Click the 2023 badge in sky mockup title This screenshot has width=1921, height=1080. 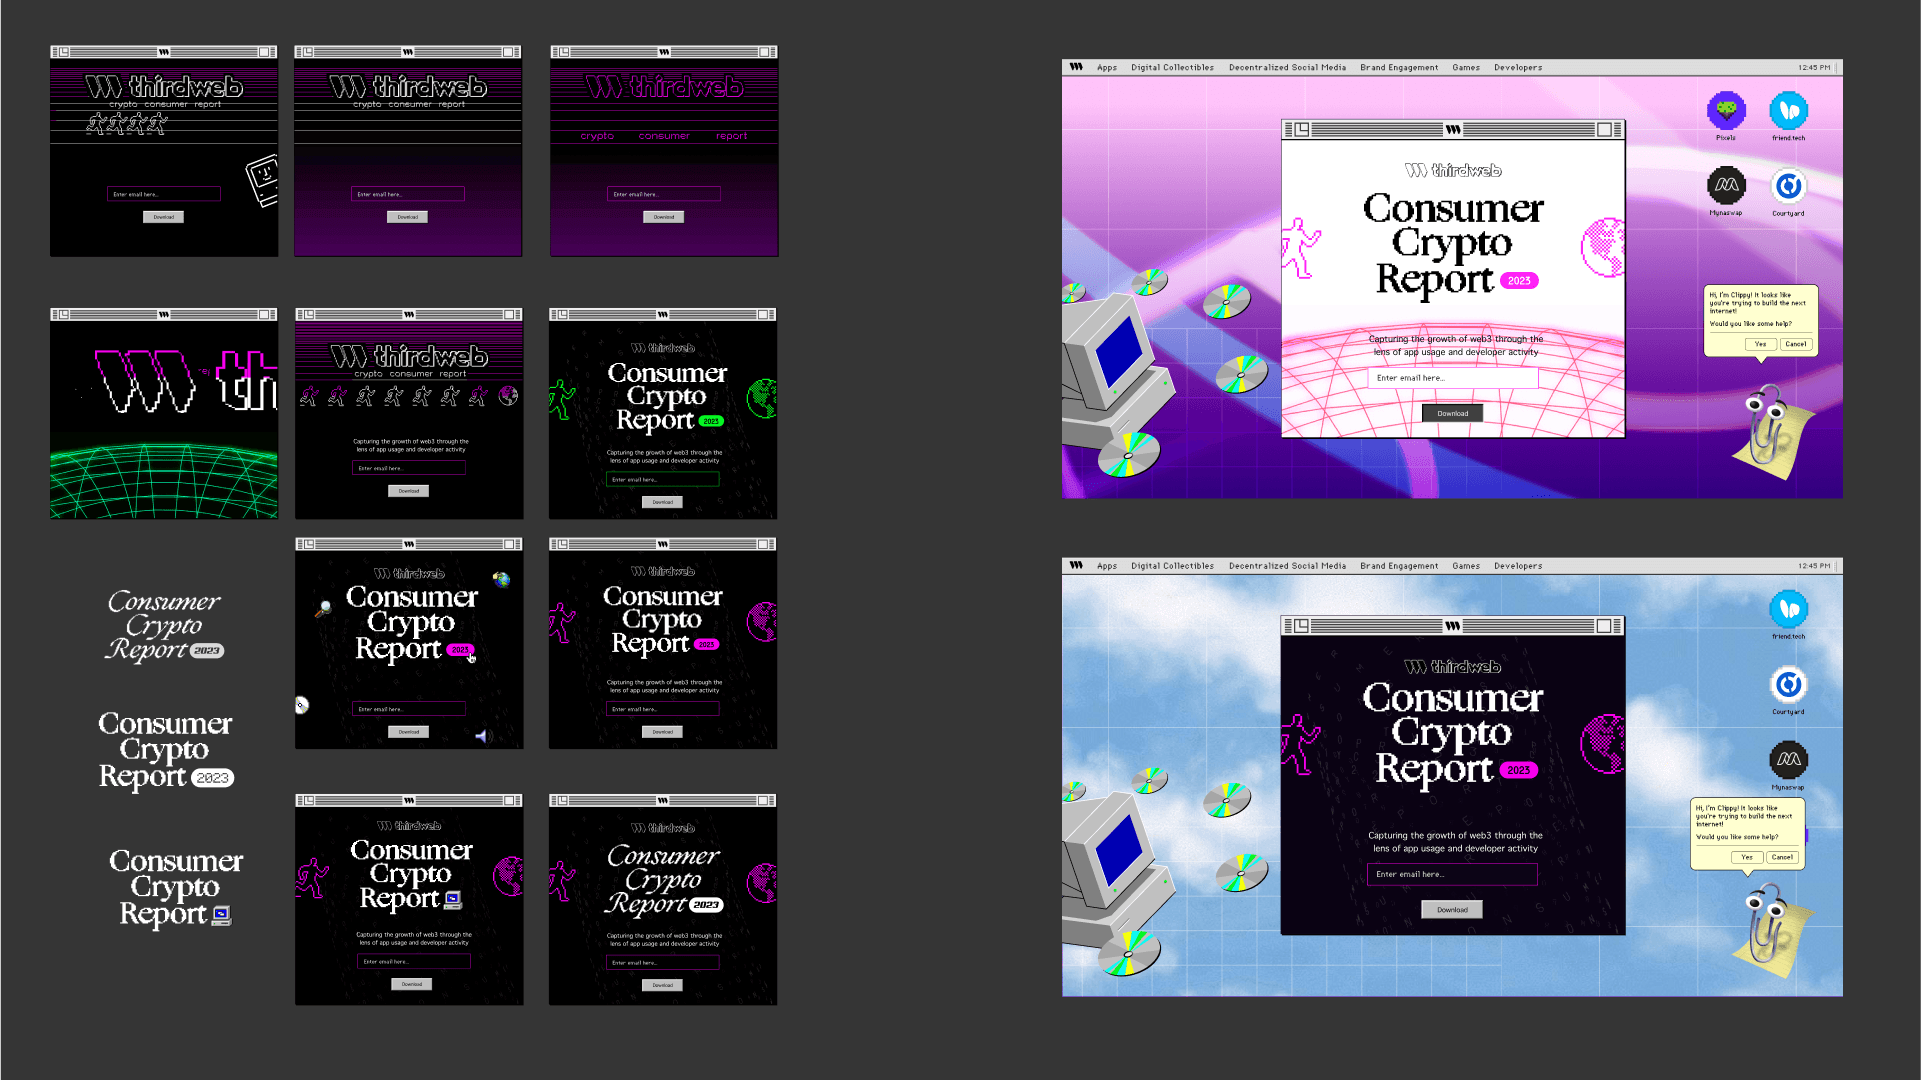(1518, 770)
